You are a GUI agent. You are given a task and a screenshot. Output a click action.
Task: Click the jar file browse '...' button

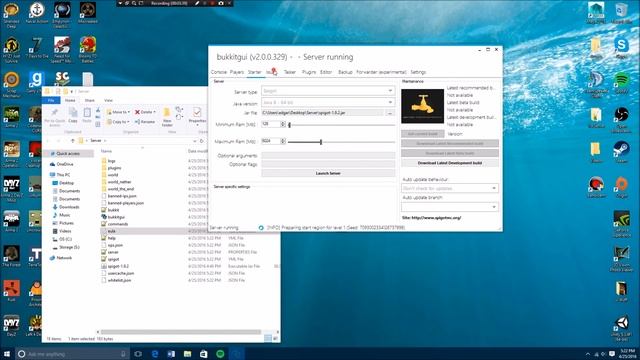pyautogui.click(x=390, y=113)
